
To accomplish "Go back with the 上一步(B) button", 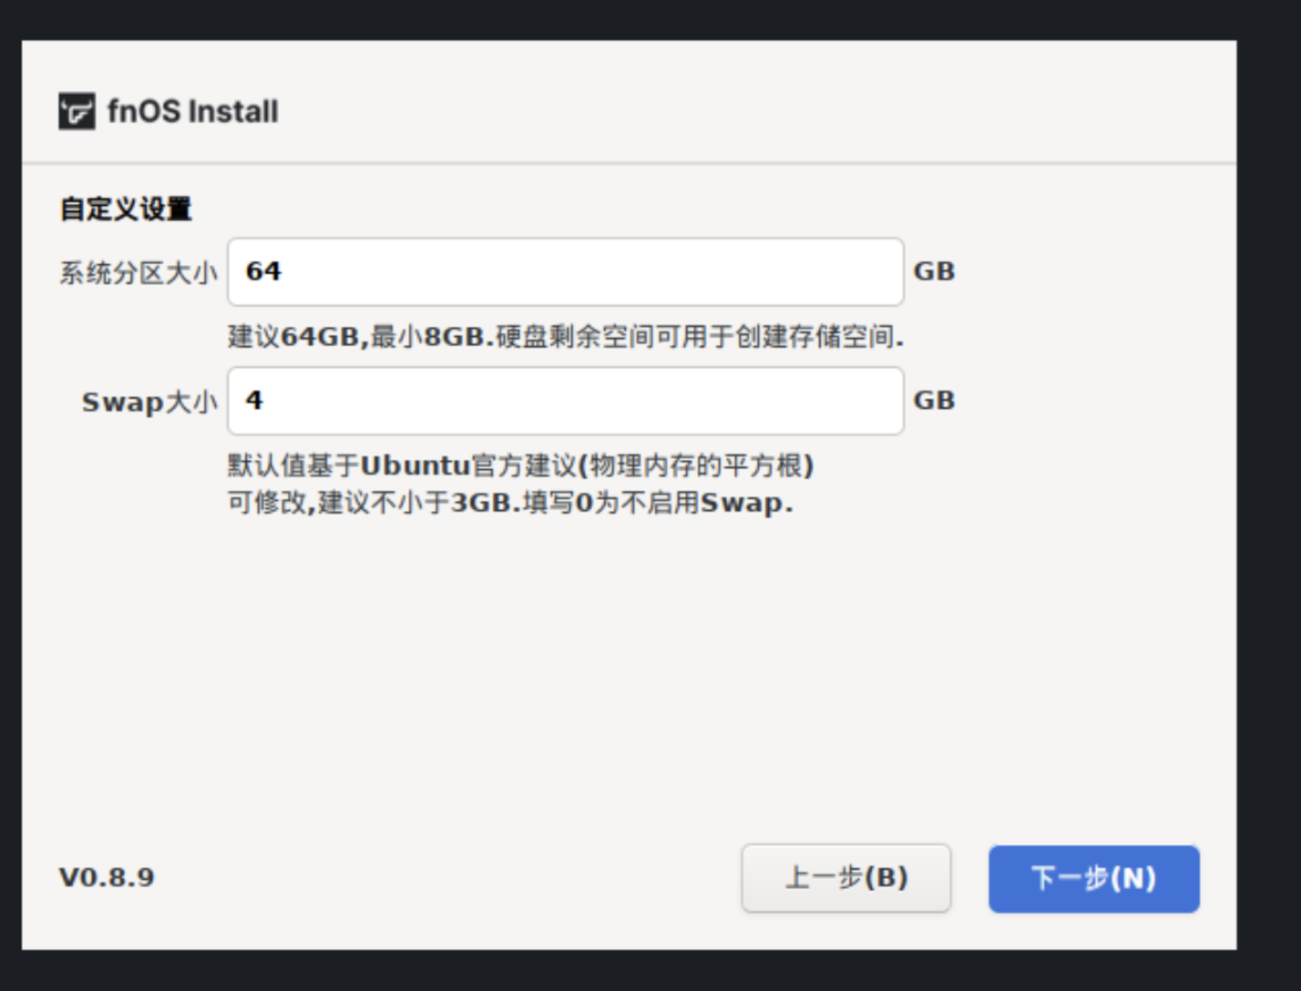I will click(846, 878).
